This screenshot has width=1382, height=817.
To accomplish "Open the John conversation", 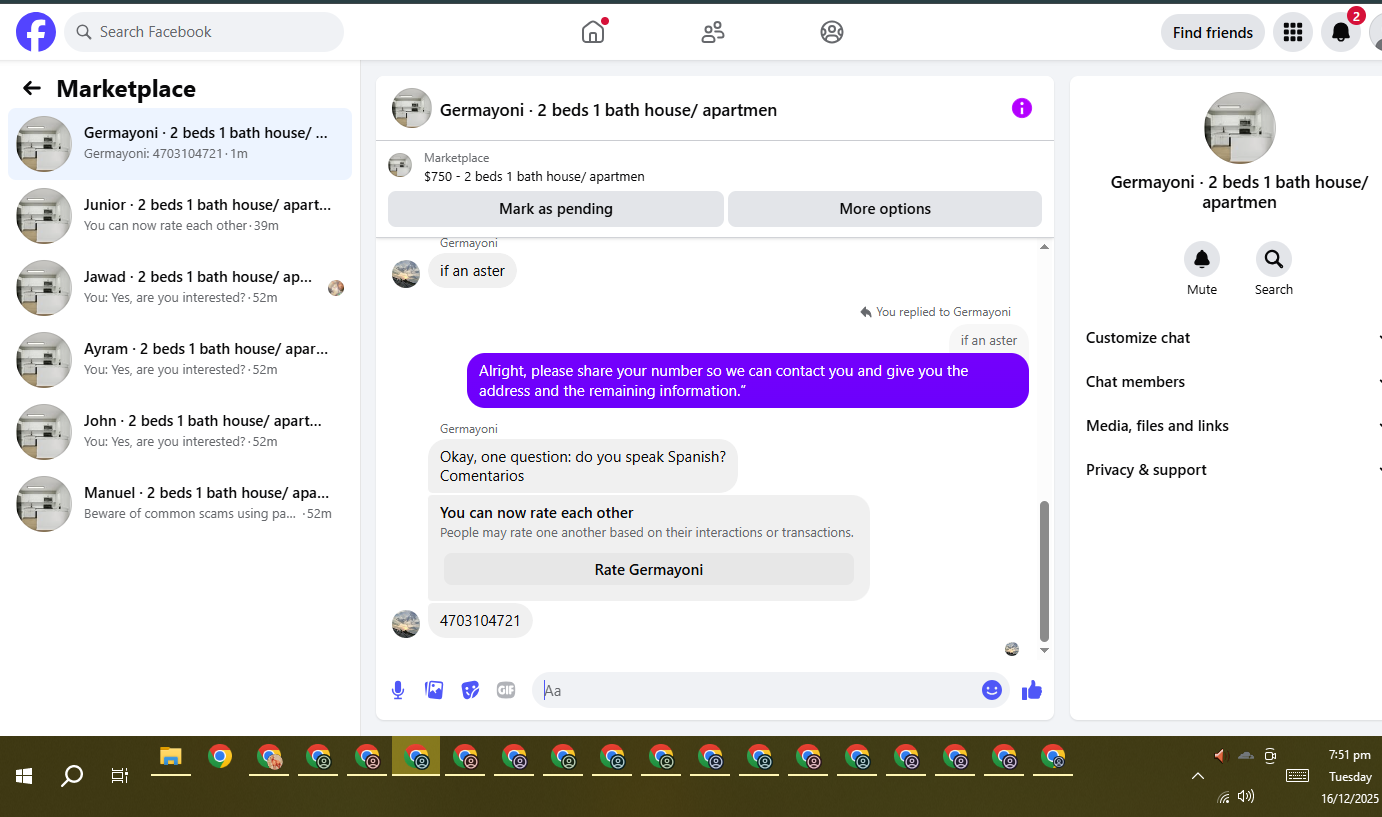I will click(x=180, y=432).
